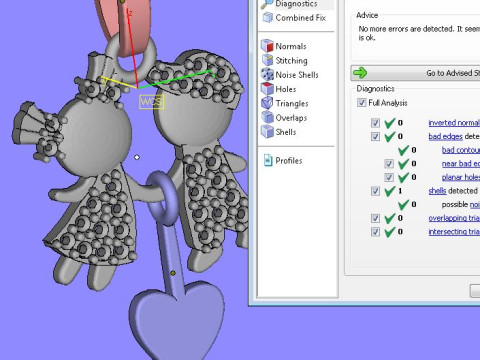Click the yellow WCS label in viewport
The height and width of the screenshot is (360, 480).
[x=152, y=102]
